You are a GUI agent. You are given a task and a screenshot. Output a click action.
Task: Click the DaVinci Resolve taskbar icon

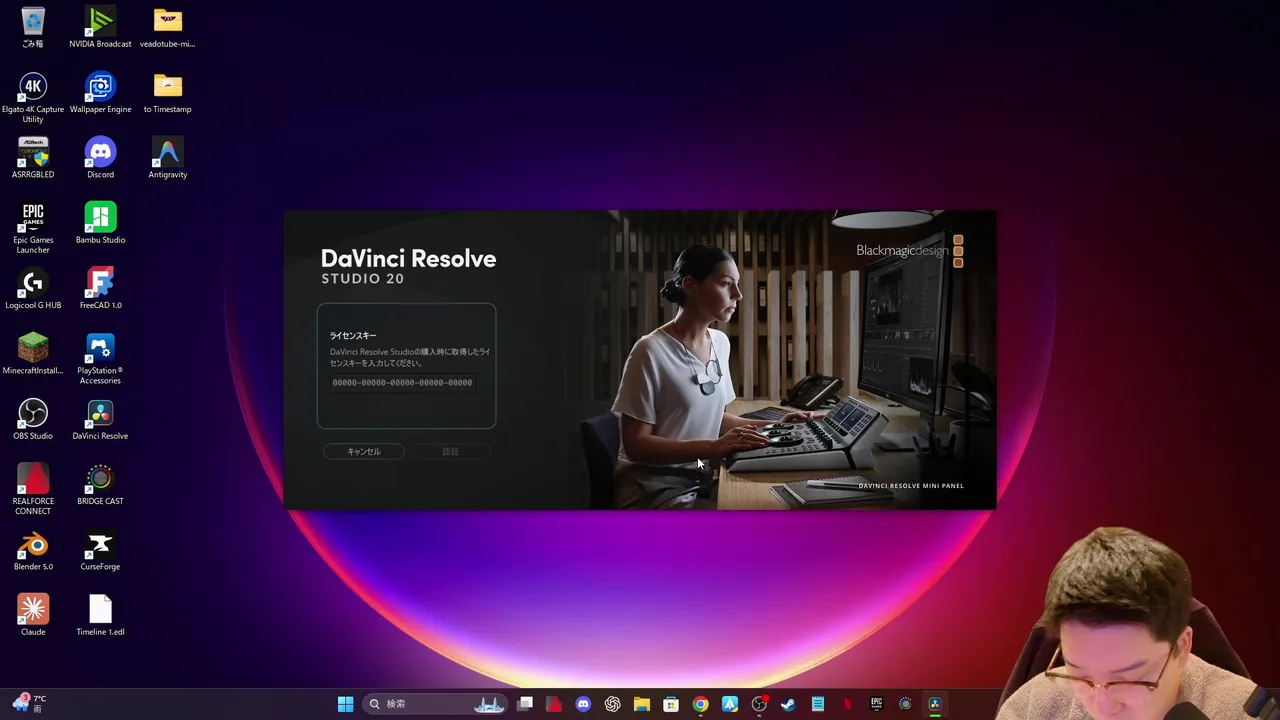tap(935, 704)
